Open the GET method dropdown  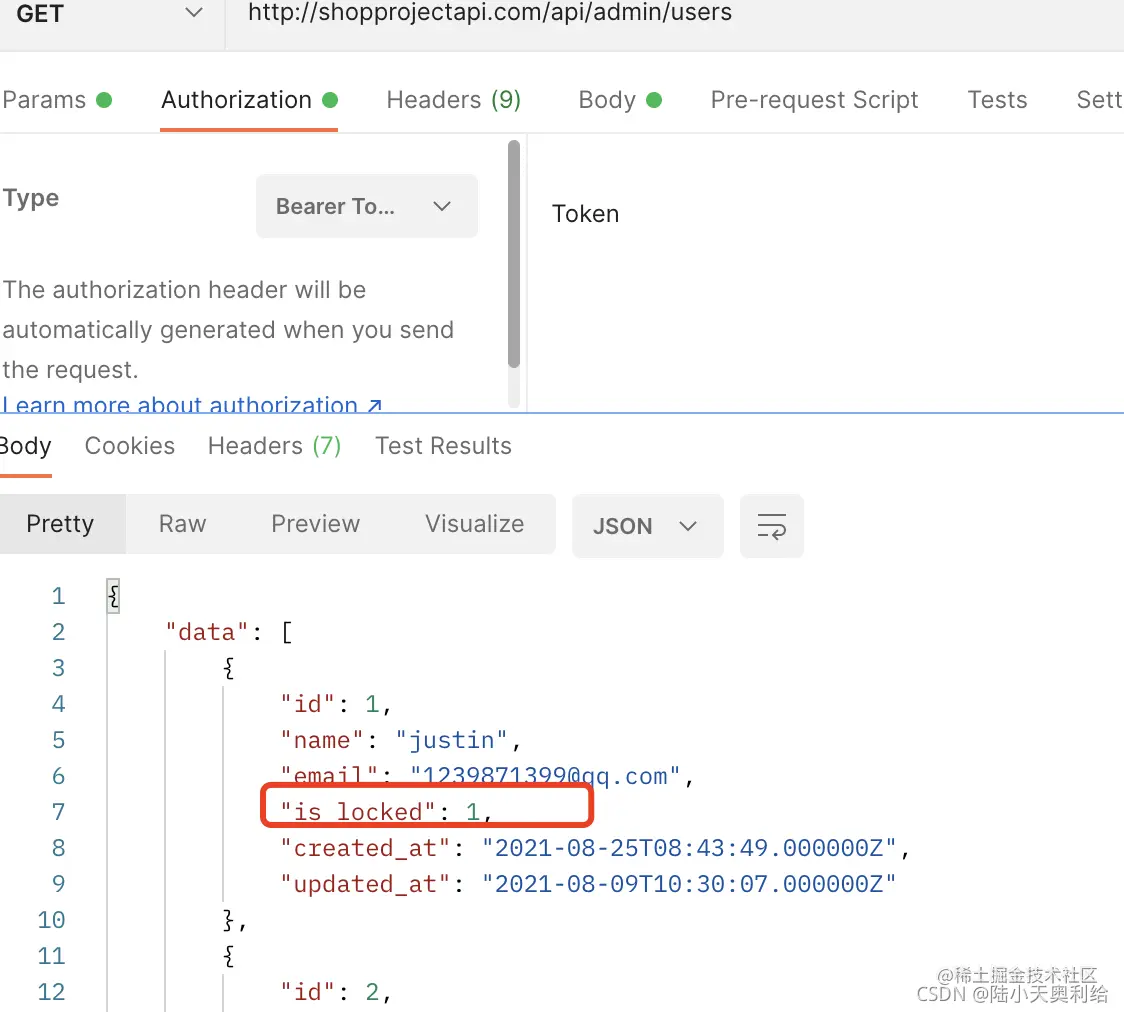tap(111, 13)
